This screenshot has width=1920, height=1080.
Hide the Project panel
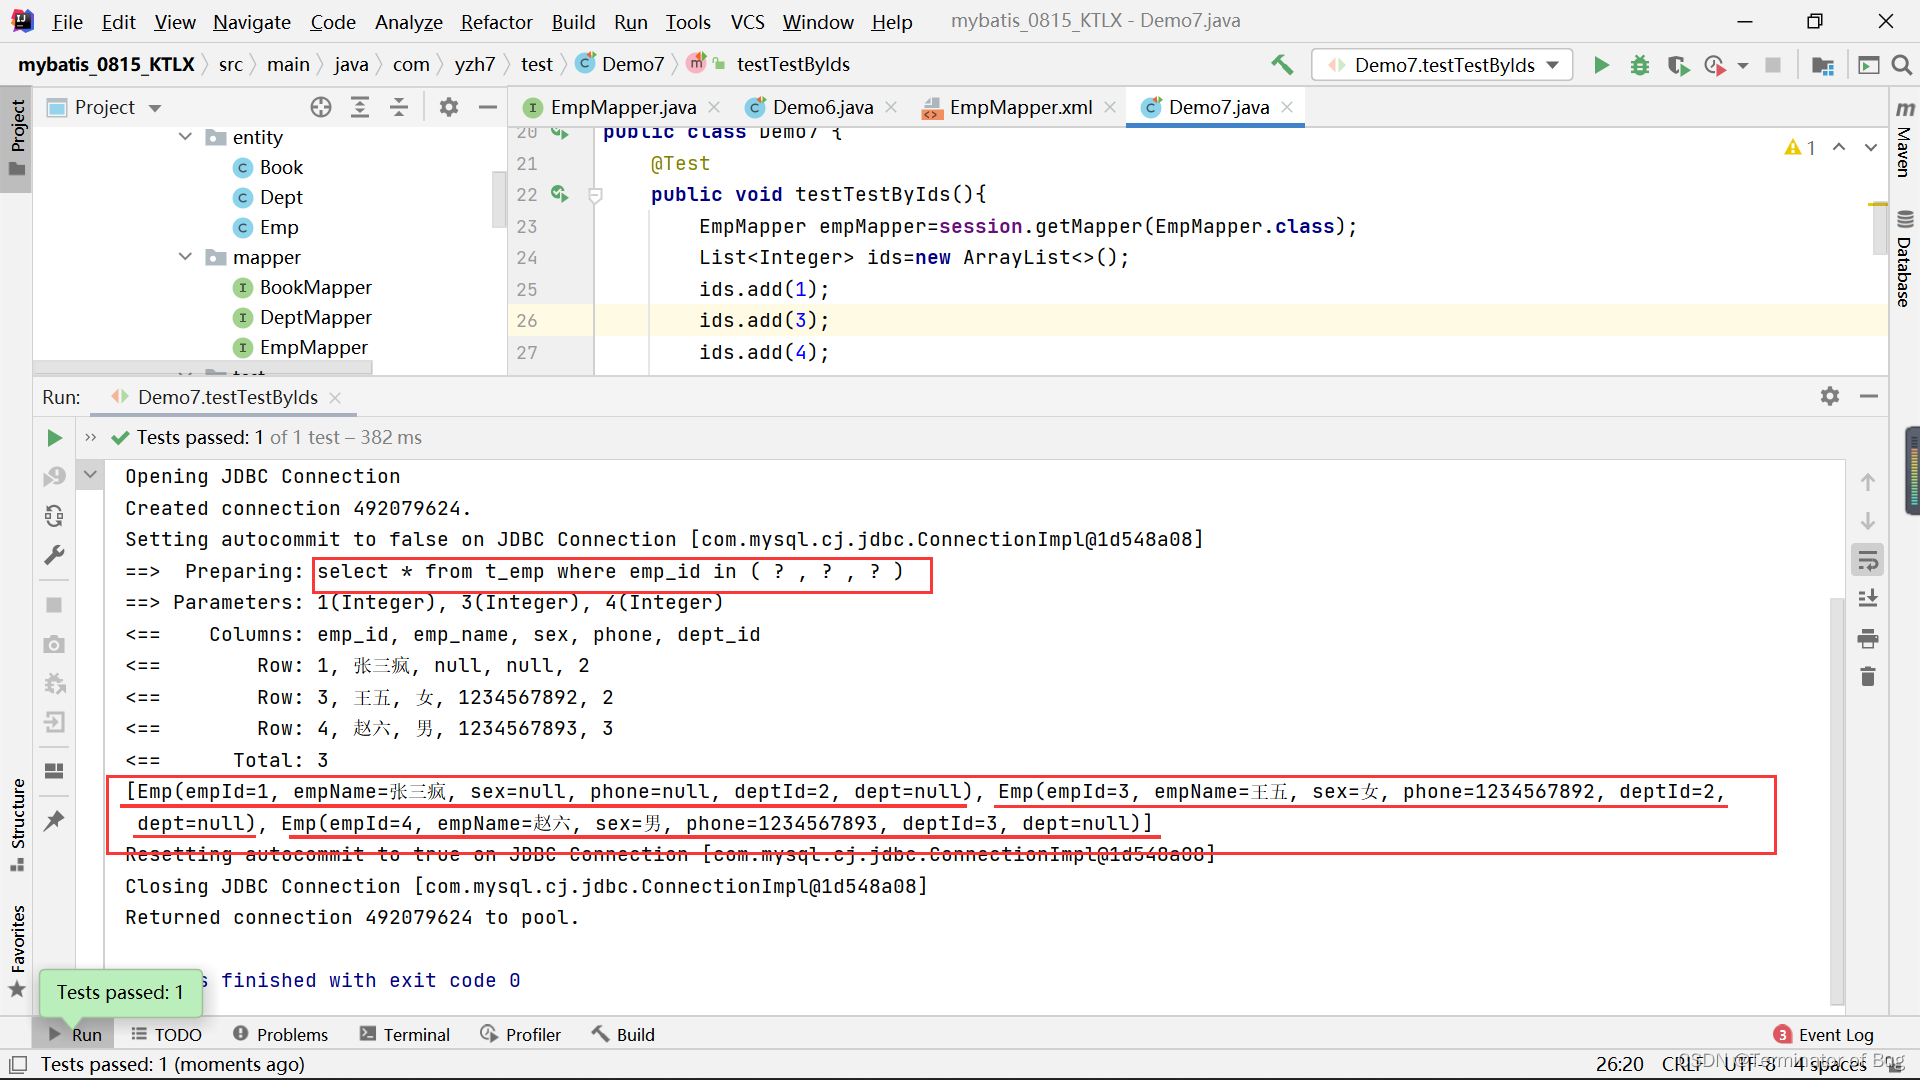point(488,107)
